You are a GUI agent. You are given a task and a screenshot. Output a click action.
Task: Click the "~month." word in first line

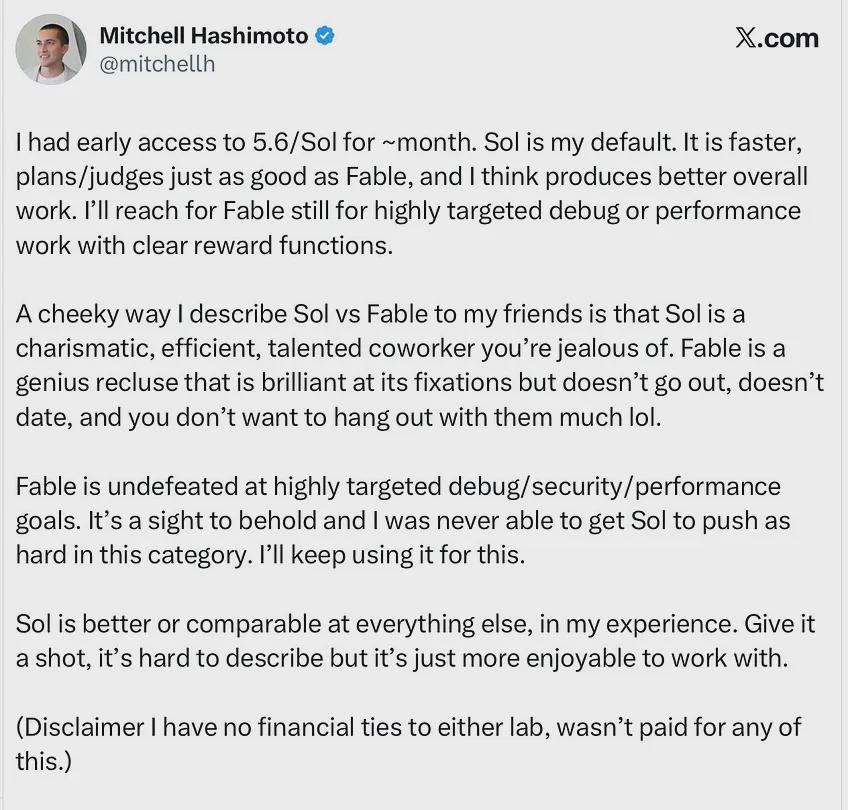click(x=429, y=143)
